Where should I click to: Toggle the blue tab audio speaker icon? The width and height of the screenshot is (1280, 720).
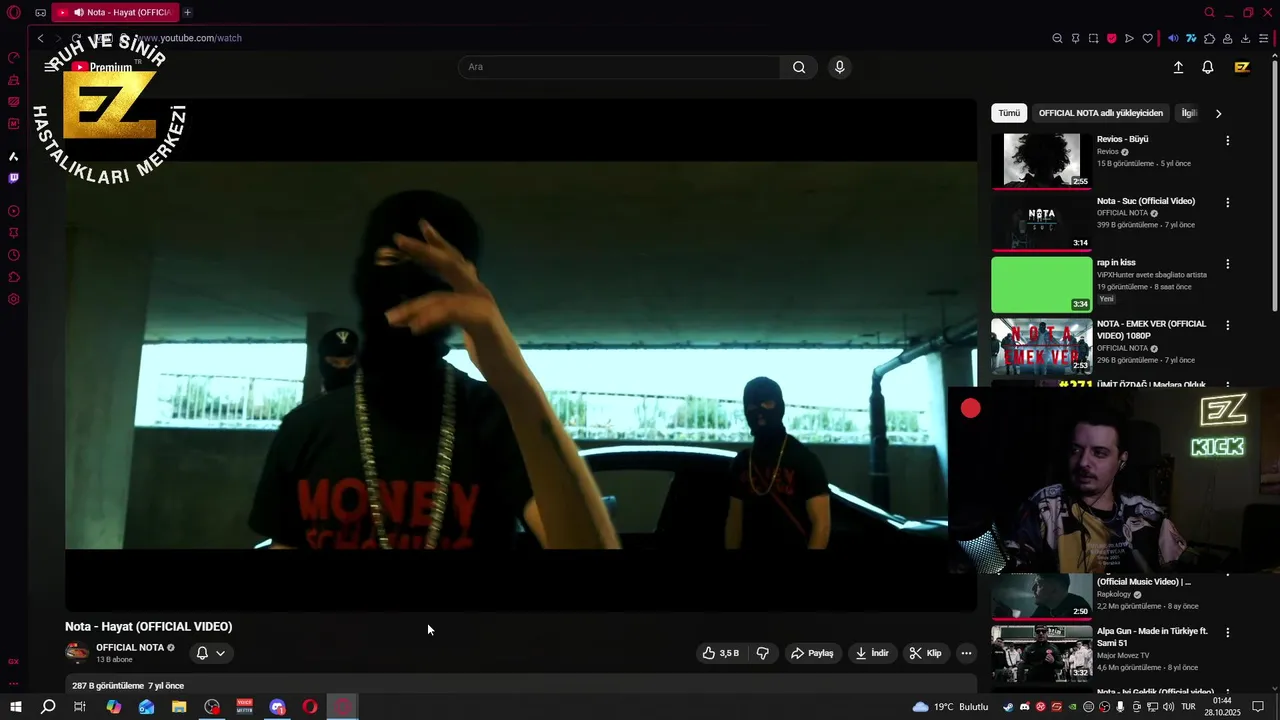[x=1173, y=38]
